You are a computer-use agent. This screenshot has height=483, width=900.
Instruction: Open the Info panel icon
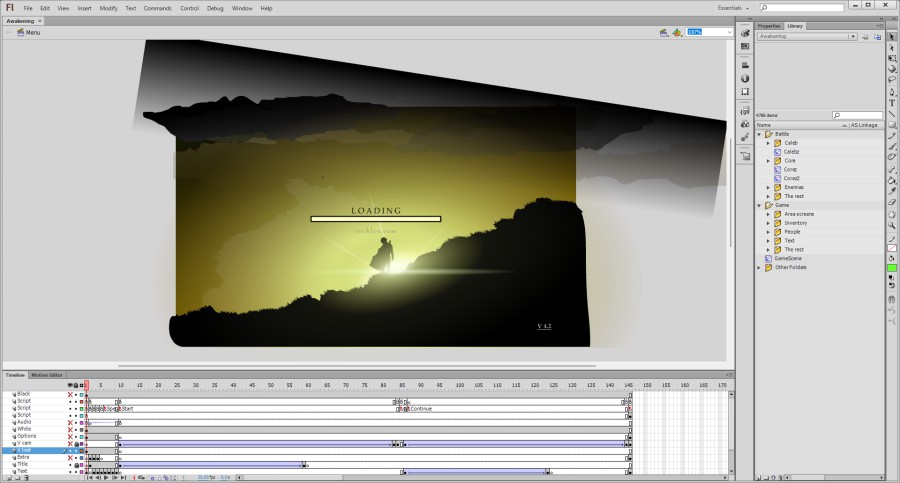[x=745, y=78]
